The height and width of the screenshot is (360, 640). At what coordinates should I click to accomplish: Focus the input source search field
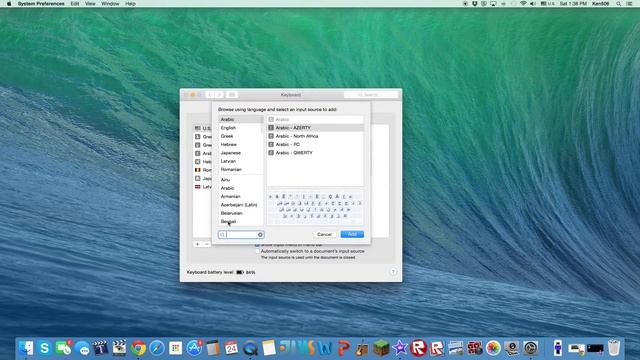coord(241,235)
